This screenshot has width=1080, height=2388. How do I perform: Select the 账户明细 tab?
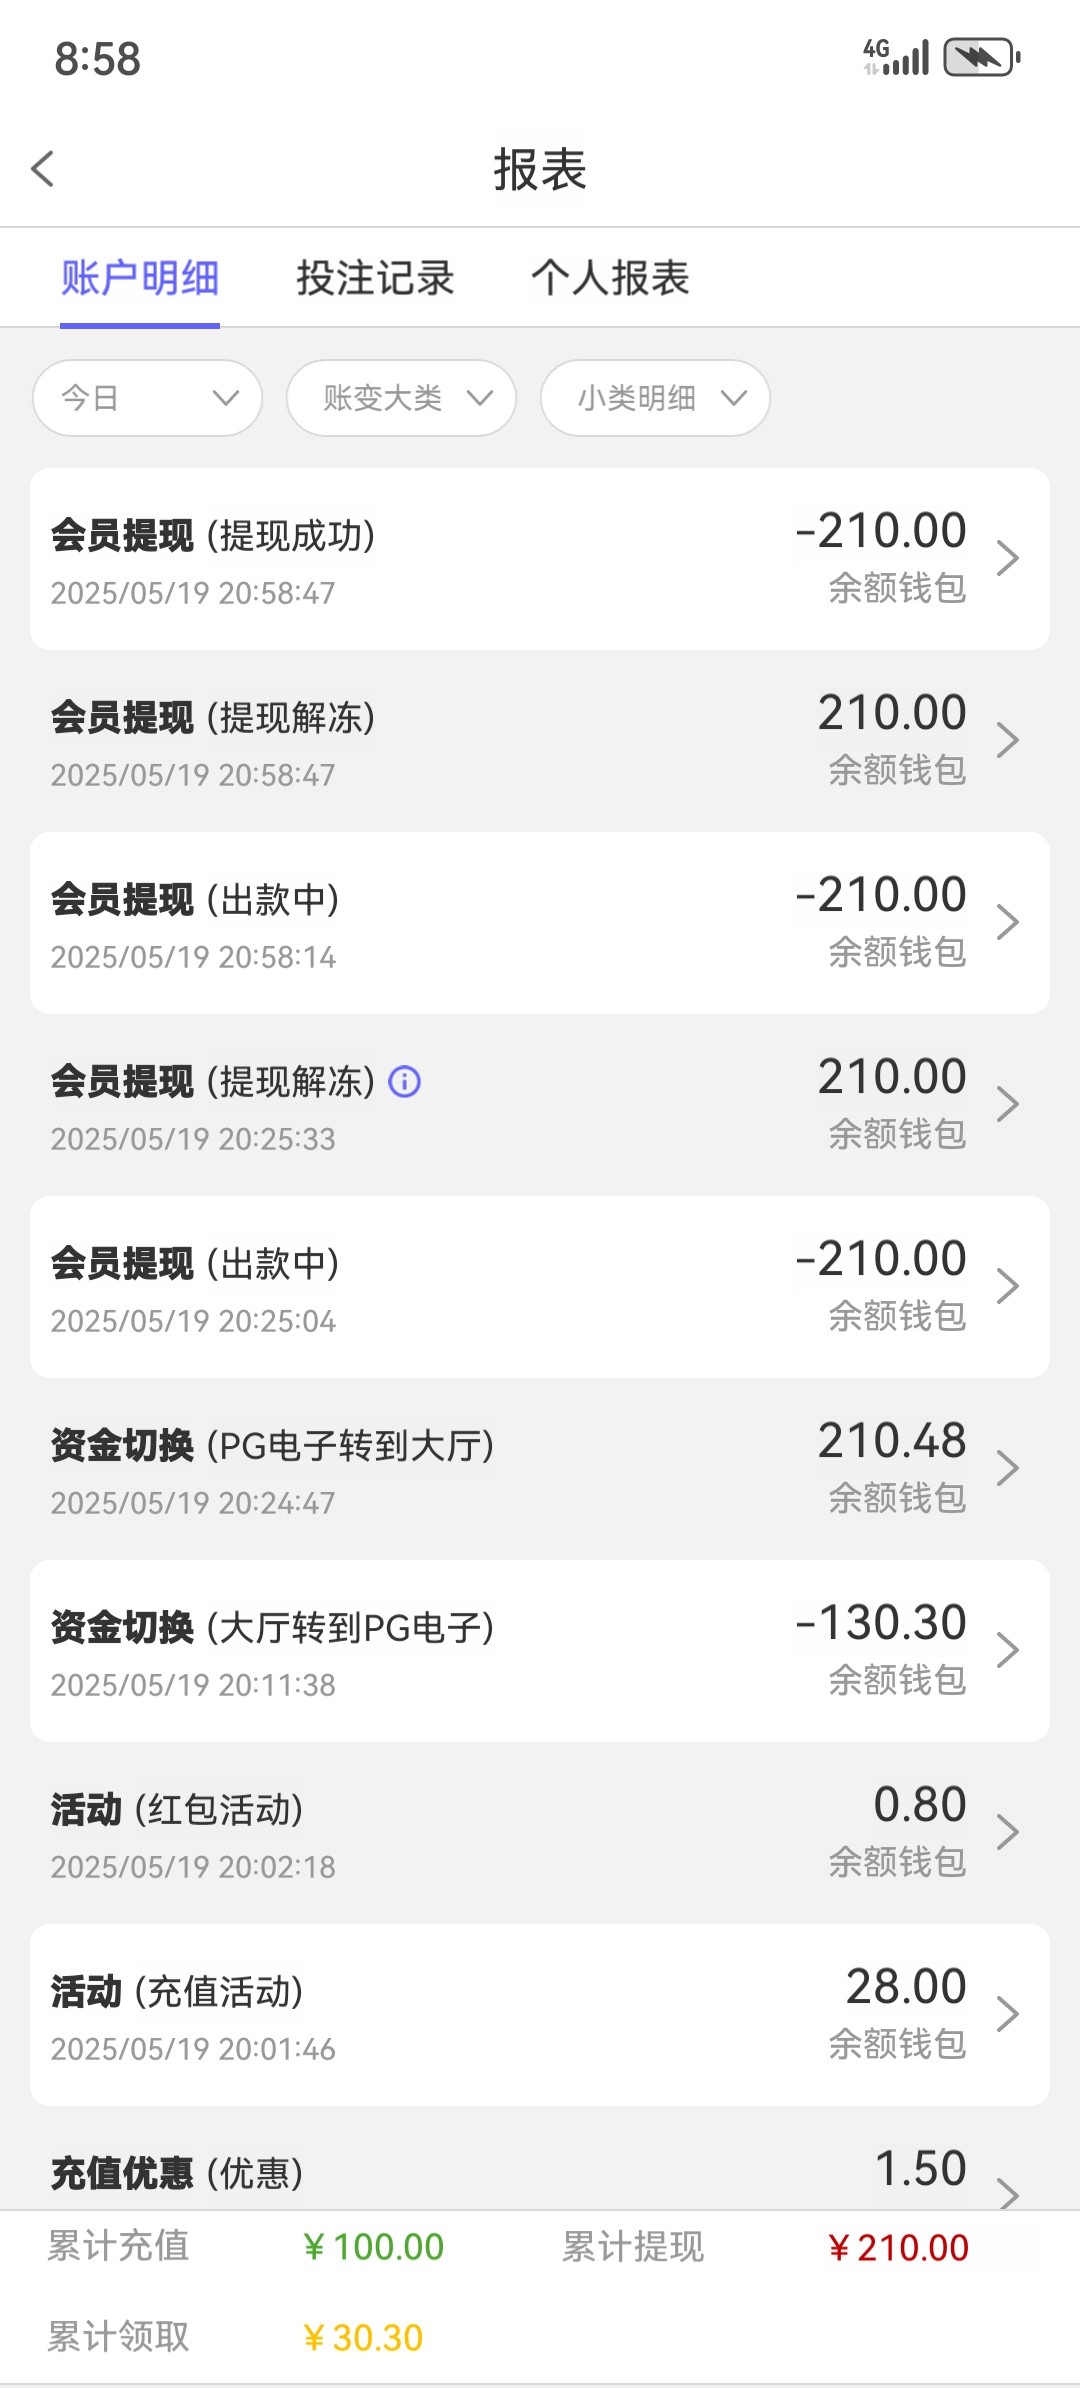[x=140, y=278]
